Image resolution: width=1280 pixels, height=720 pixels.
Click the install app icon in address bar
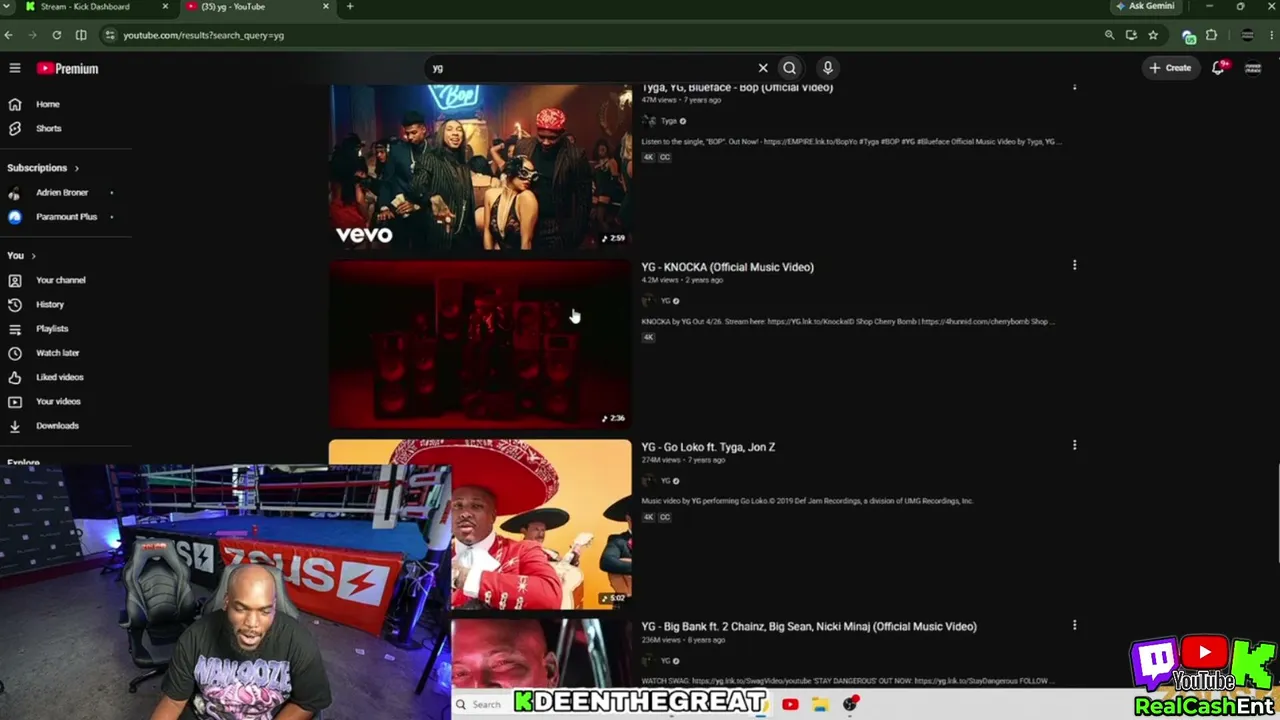(1131, 35)
